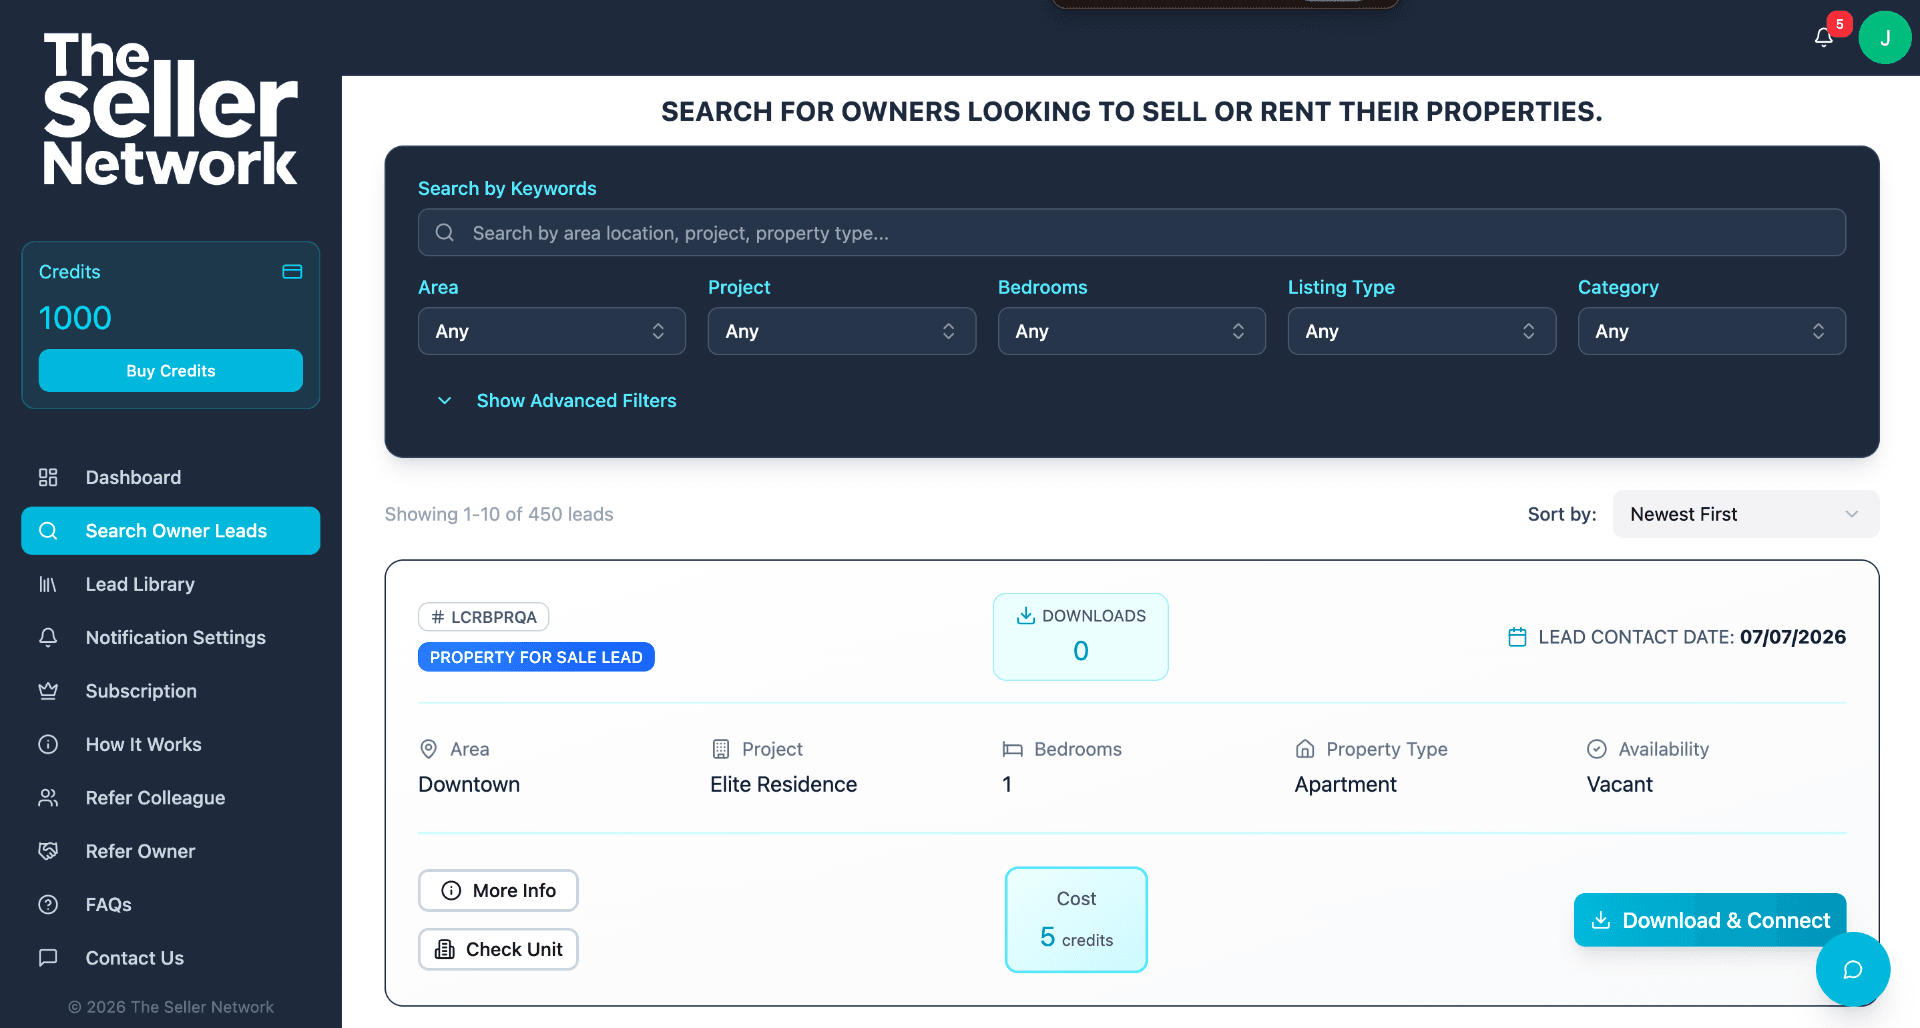Click the How It Works info icon

pyautogui.click(x=48, y=744)
